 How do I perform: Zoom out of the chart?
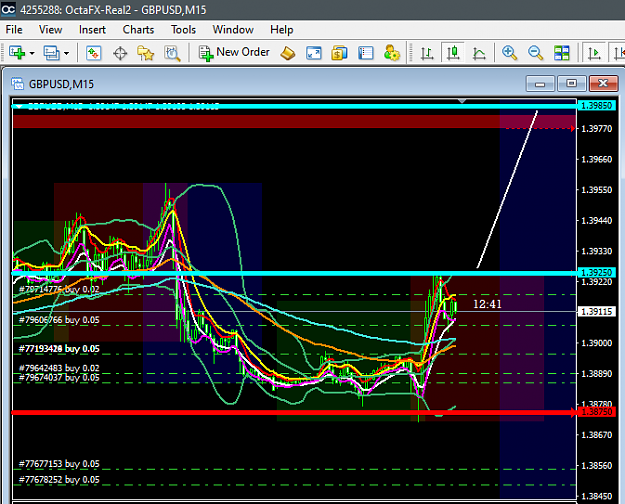535,53
